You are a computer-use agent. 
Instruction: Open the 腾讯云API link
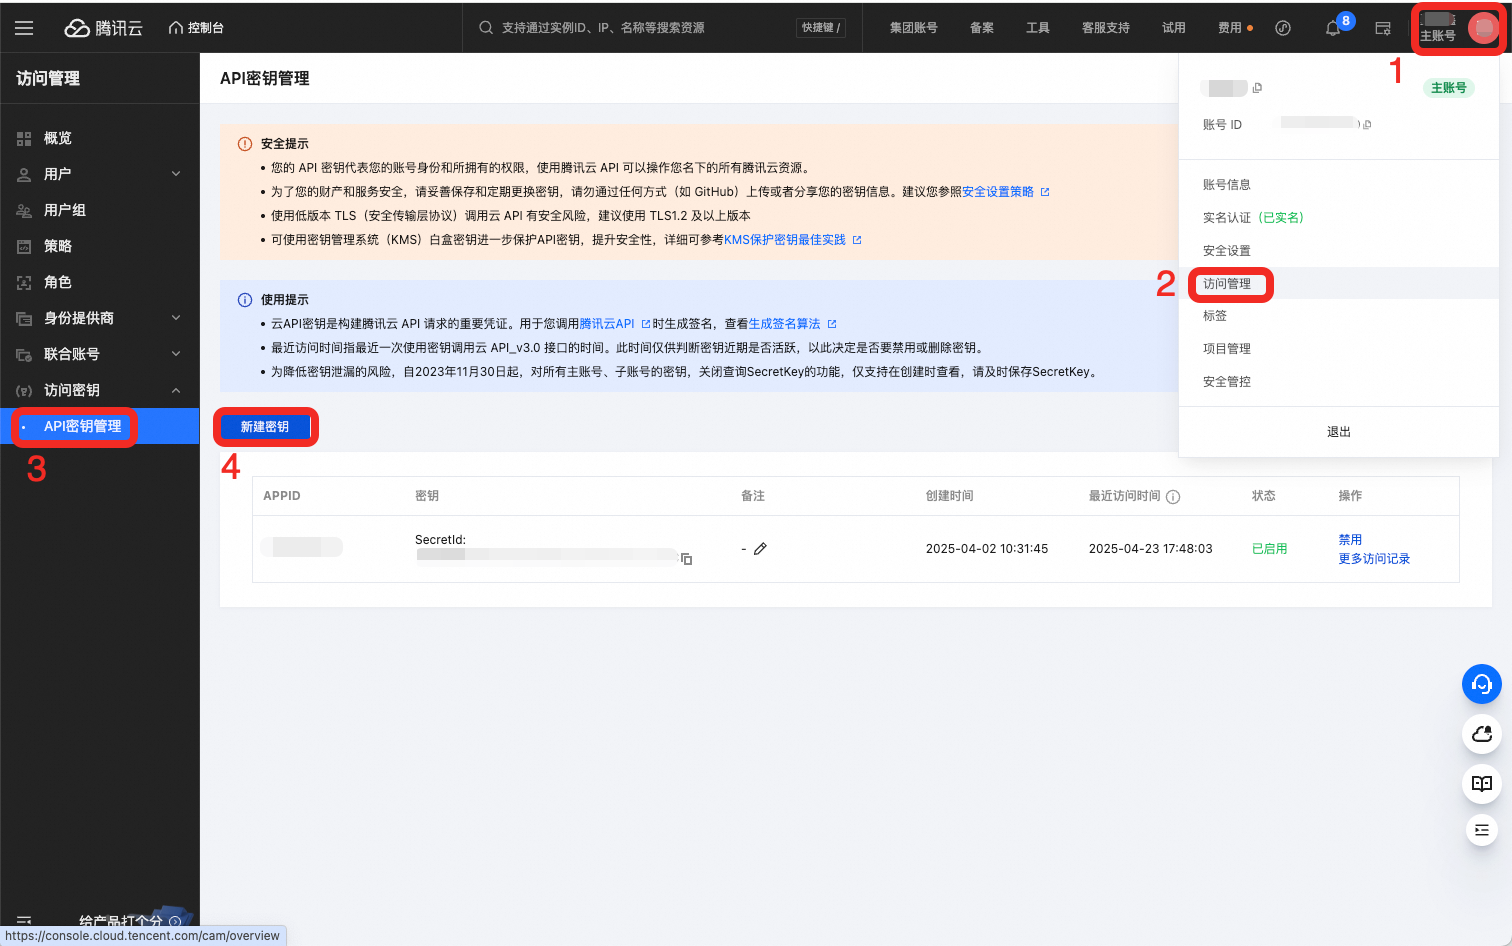point(607,324)
